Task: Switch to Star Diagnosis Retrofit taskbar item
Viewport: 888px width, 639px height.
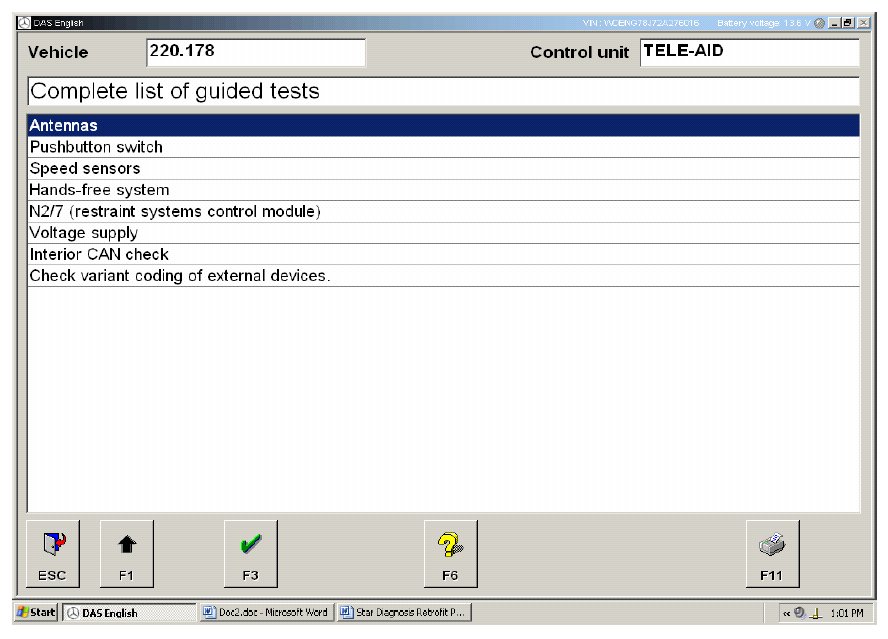Action: coord(404,612)
